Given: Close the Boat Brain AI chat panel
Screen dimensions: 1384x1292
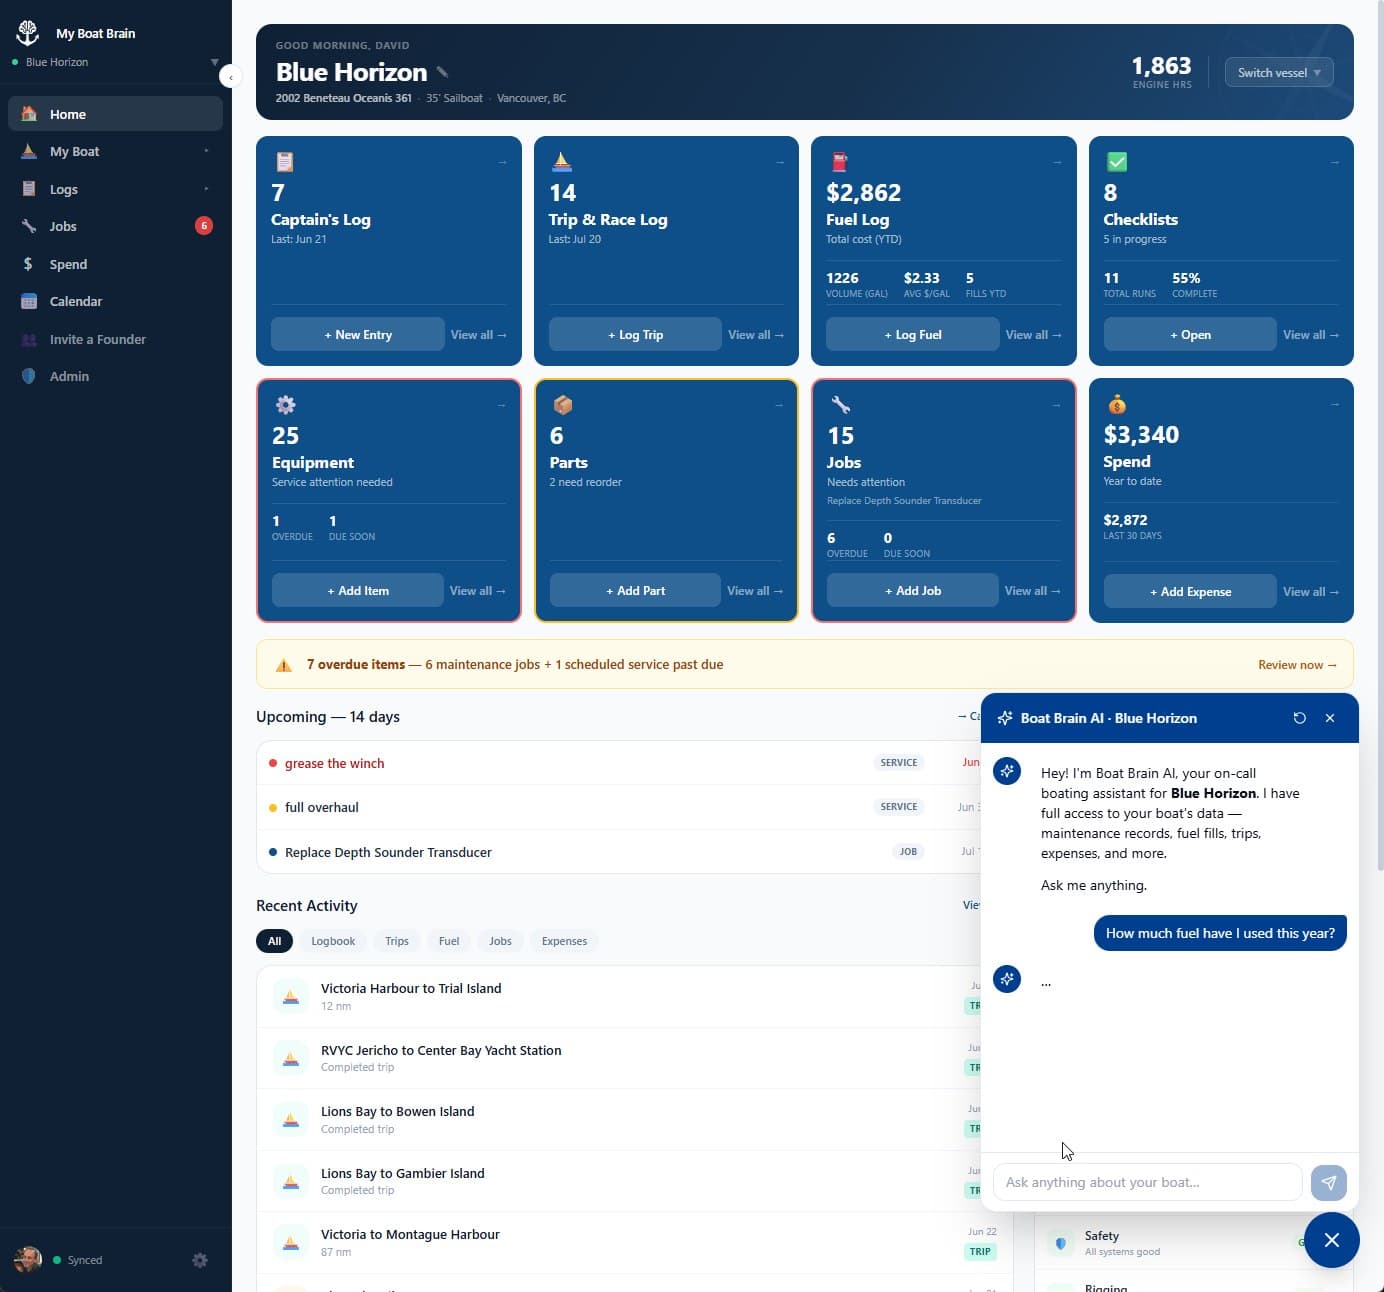Looking at the screenshot, I should click(1330, 718).
